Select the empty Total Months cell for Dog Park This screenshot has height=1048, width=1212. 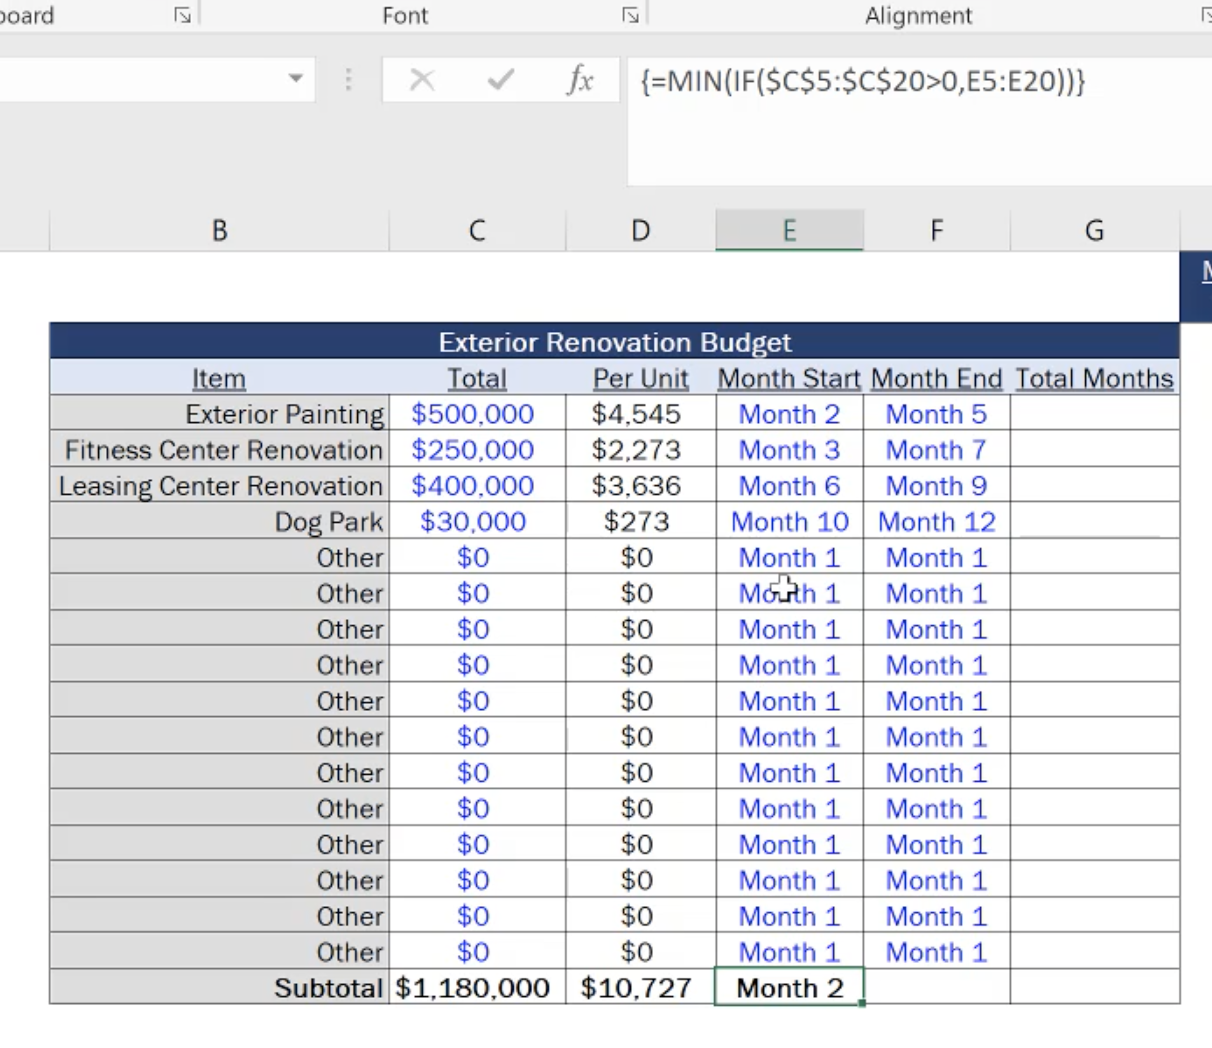1095,522
